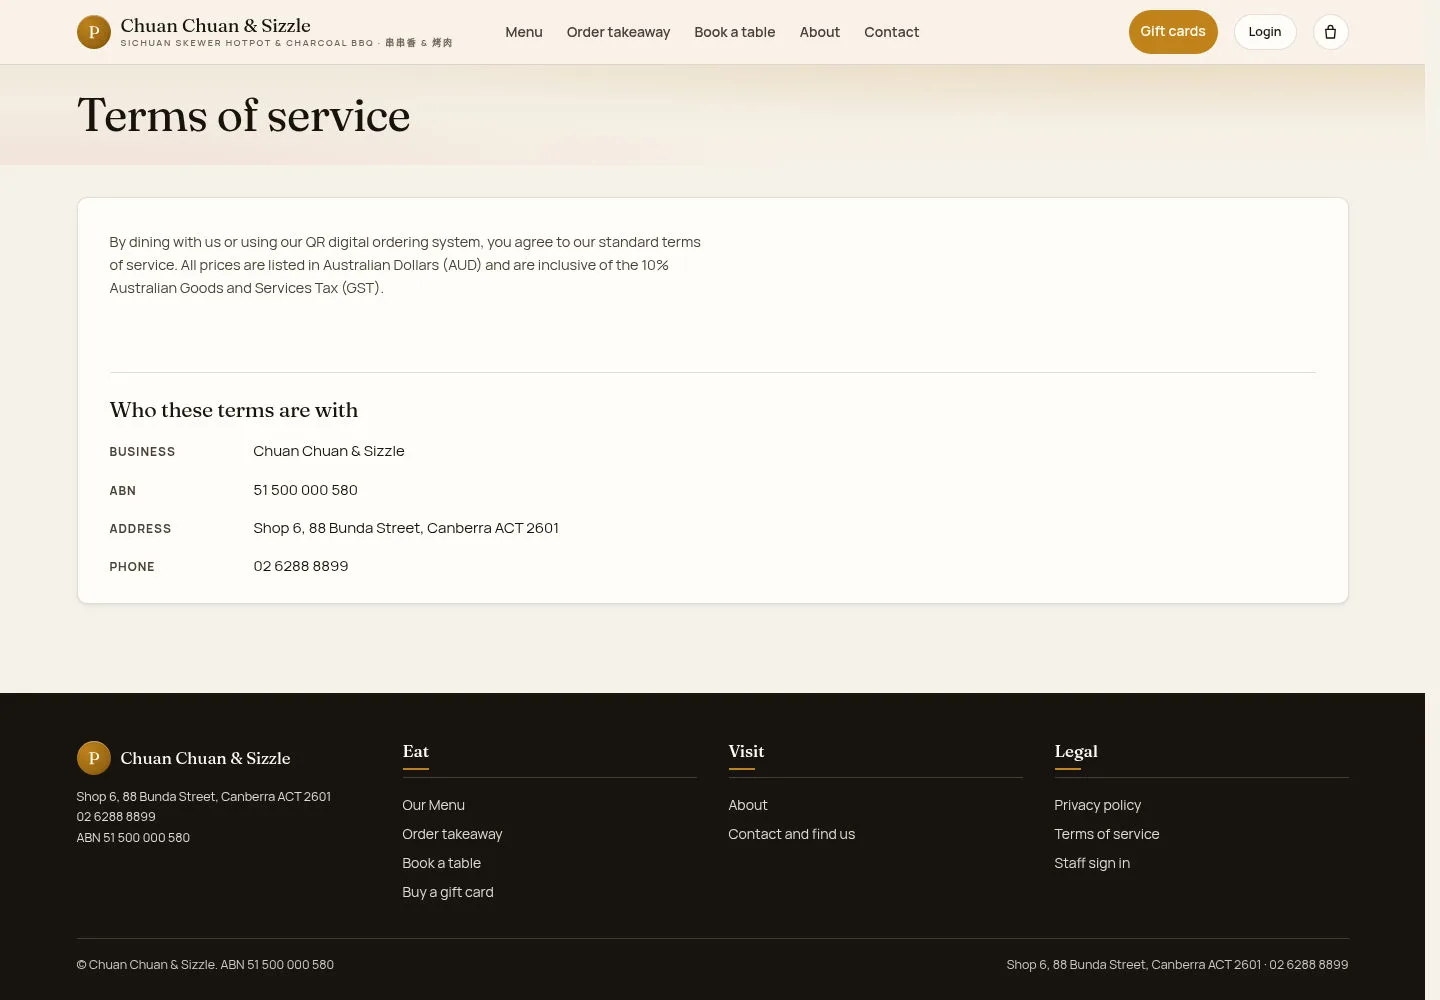
Task: Click the ABN label in the terms card
Action: tap(123, 491)
